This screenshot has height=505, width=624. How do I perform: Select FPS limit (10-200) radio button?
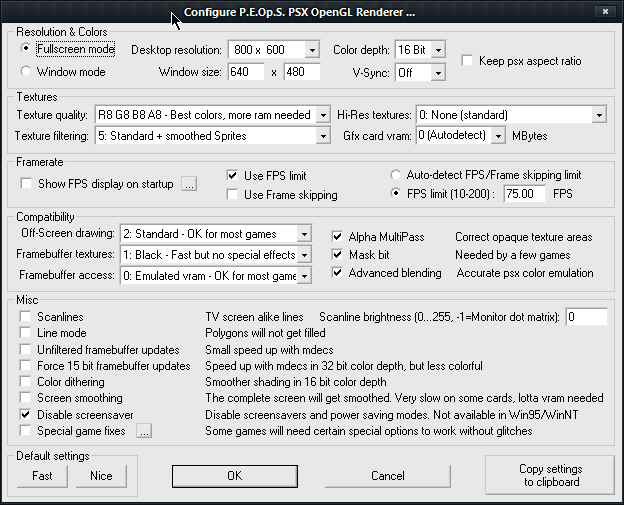tap(396, 193)
